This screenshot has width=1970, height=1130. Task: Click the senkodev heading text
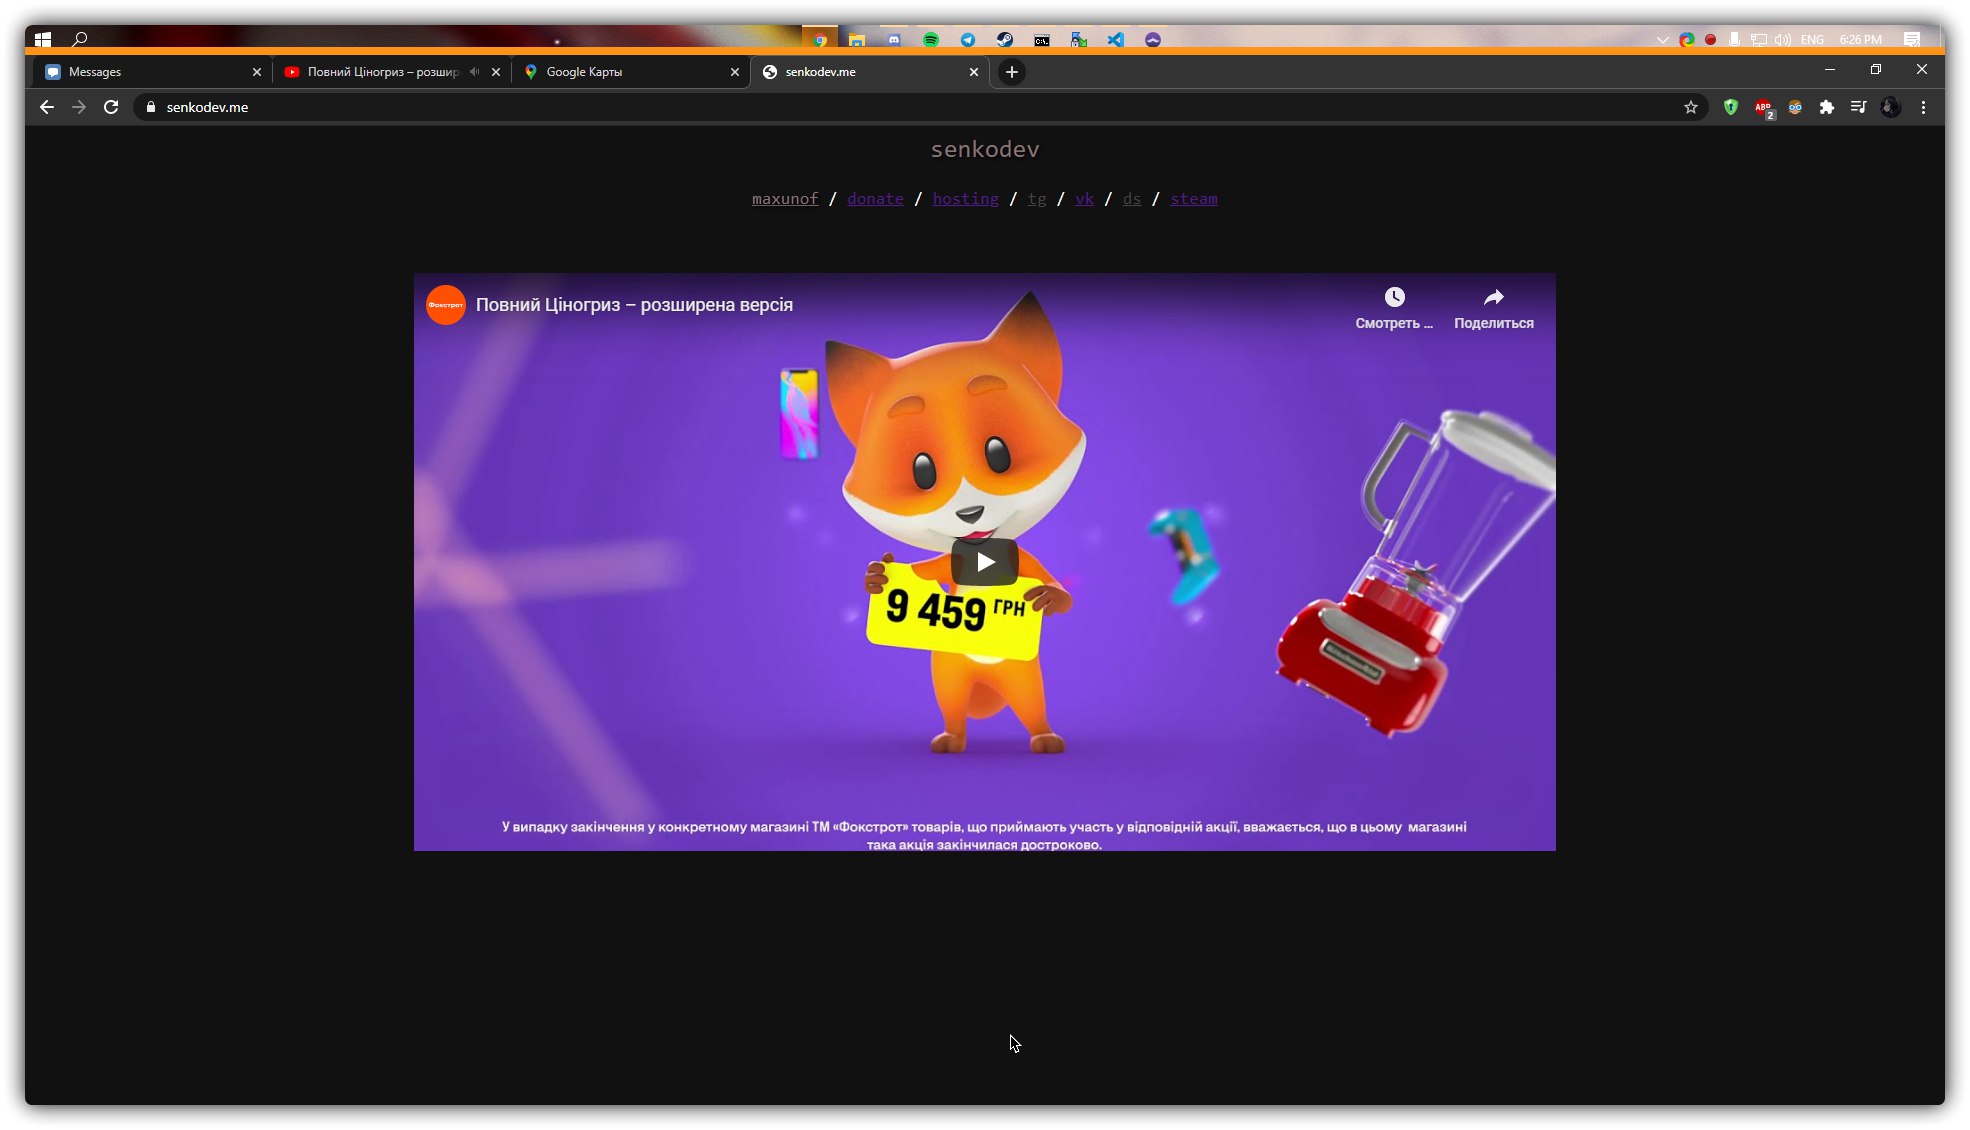tap(985, 149)
